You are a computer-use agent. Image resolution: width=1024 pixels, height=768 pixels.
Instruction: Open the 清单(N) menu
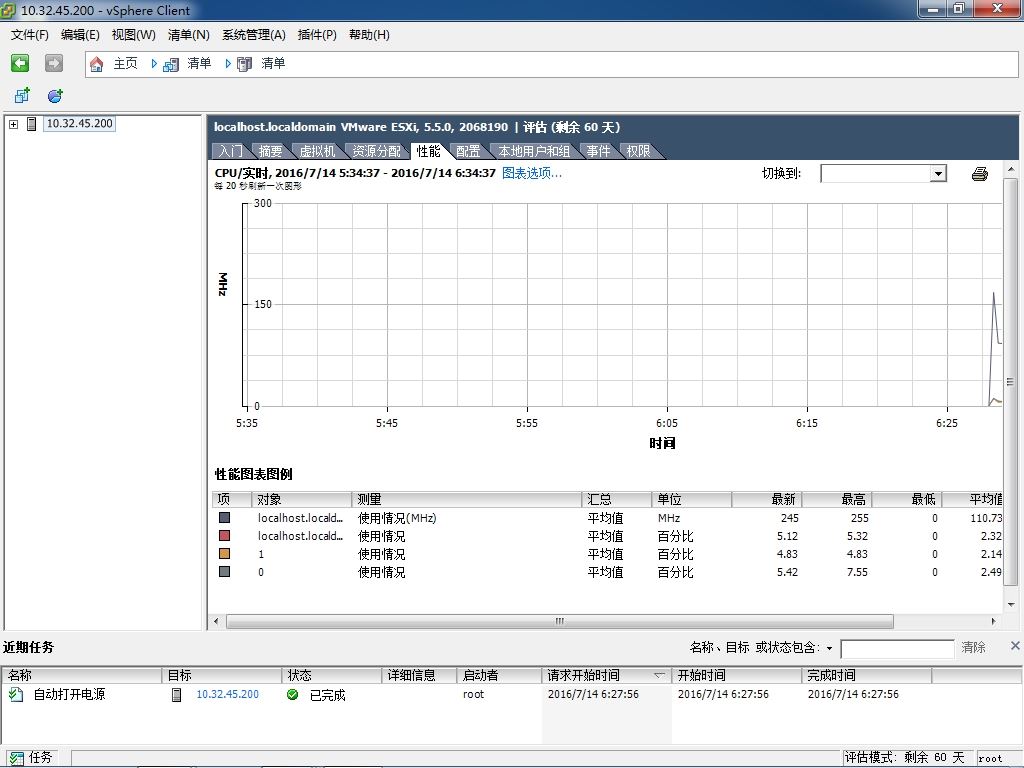coord(189,35)
